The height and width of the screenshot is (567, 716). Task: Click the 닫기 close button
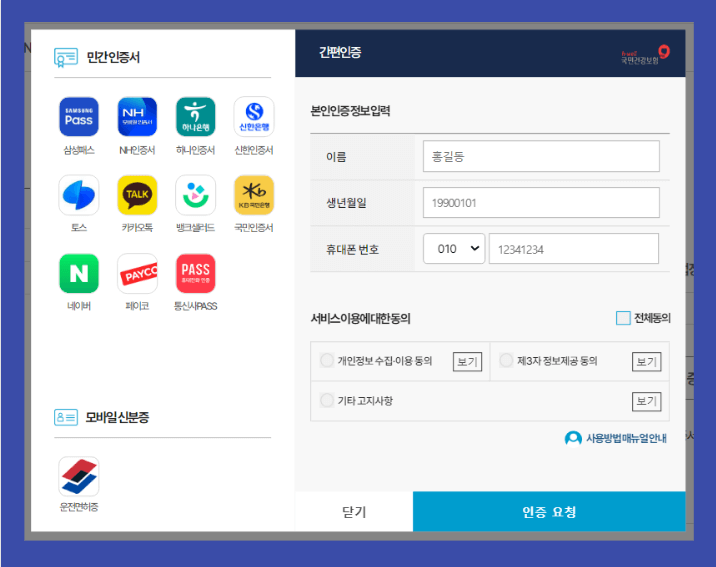coord(354,511)
